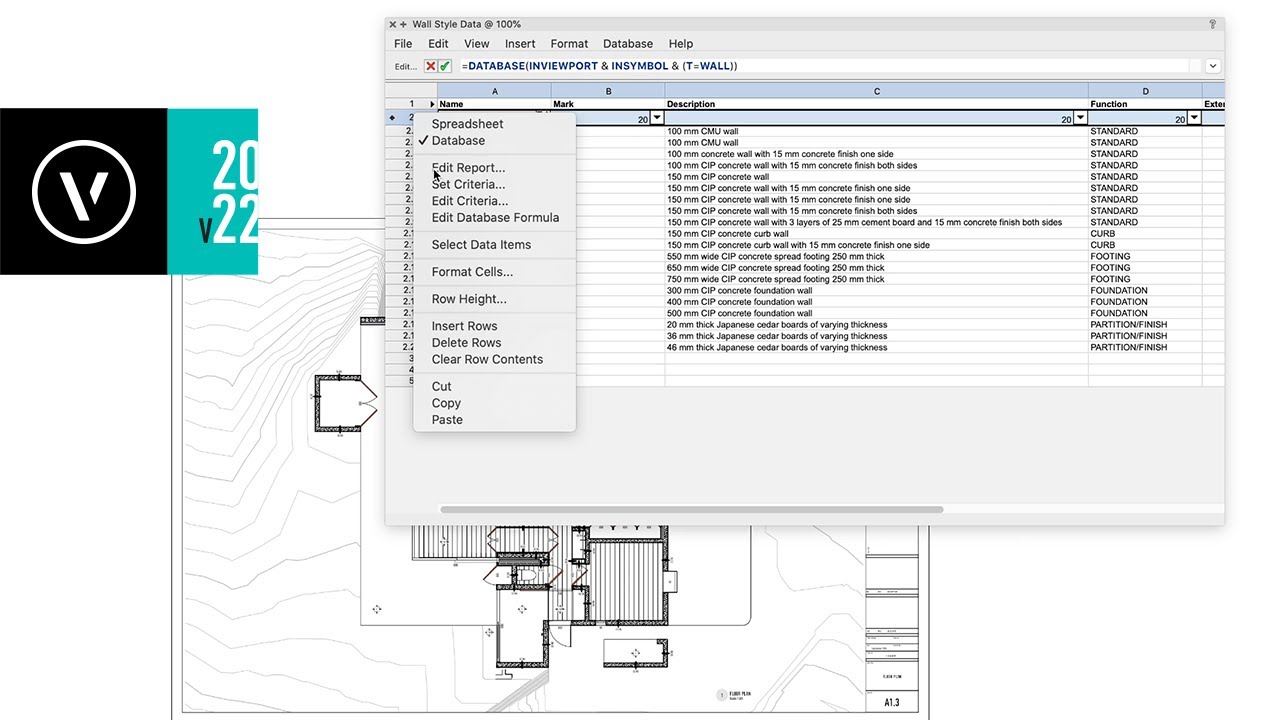Open the View menu

tap(477, 44)
